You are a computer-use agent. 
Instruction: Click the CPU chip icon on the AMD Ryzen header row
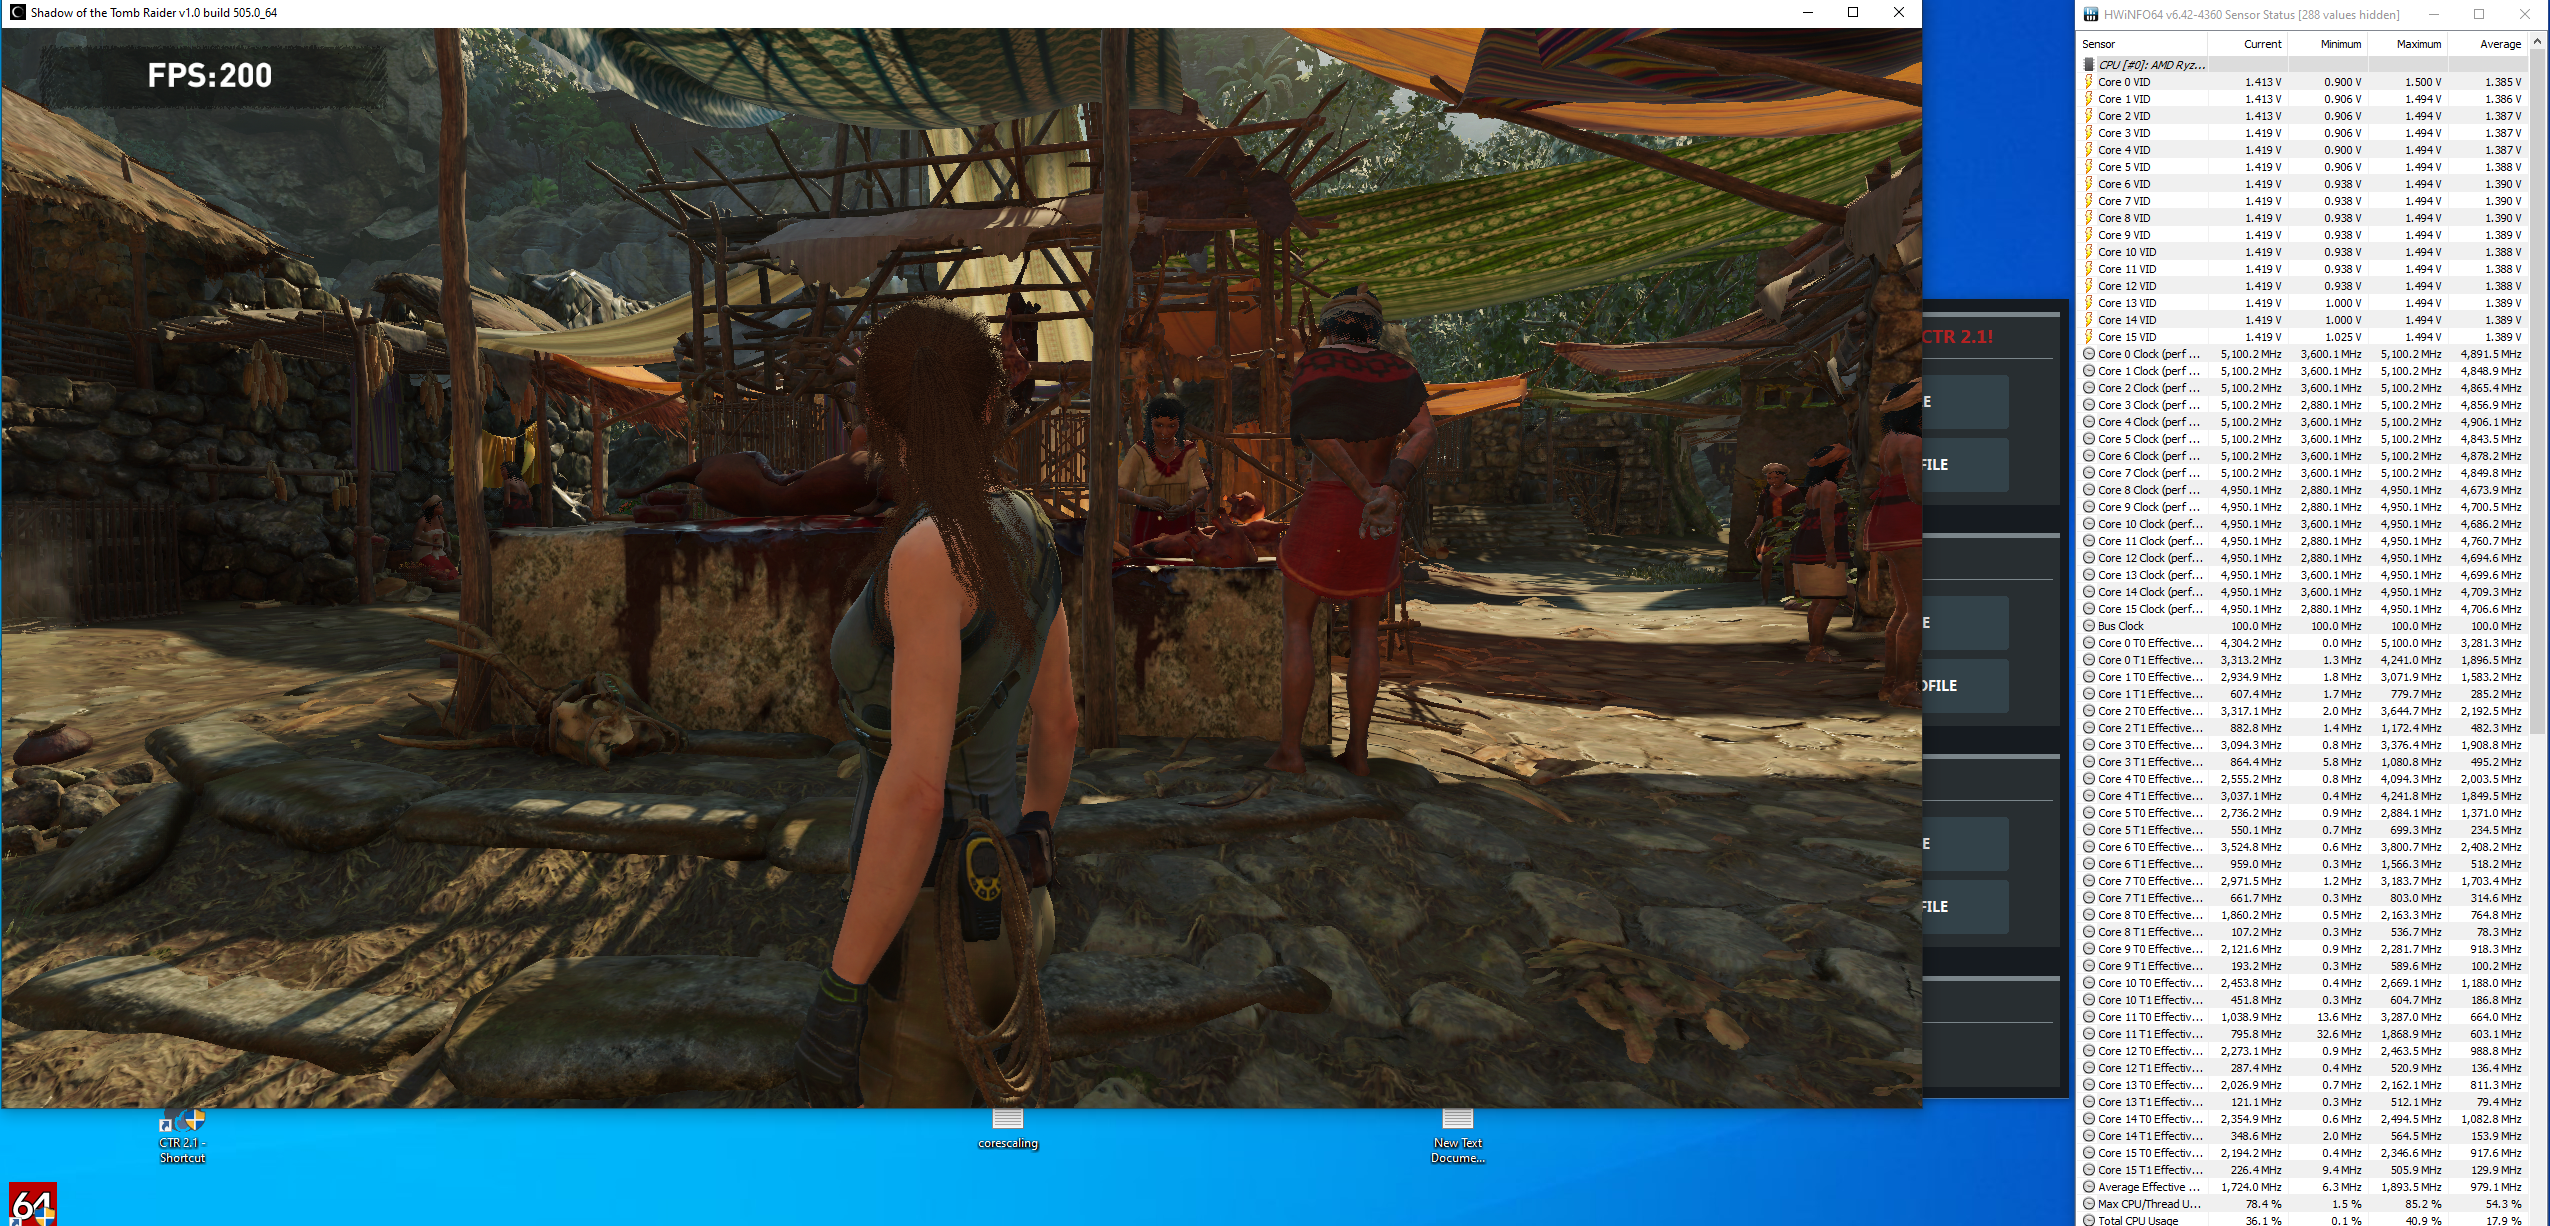tap(2089, 65)
